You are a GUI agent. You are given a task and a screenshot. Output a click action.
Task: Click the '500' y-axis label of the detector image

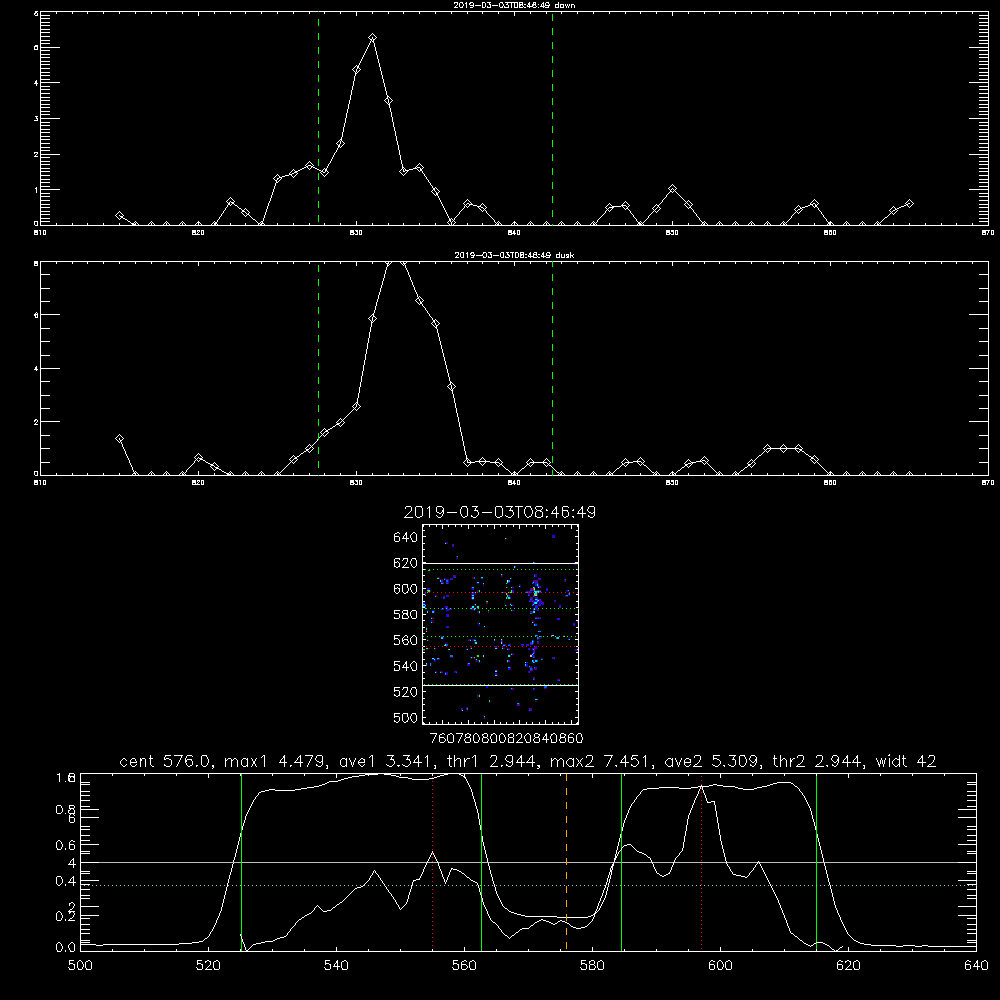click(x=406, y=718)
